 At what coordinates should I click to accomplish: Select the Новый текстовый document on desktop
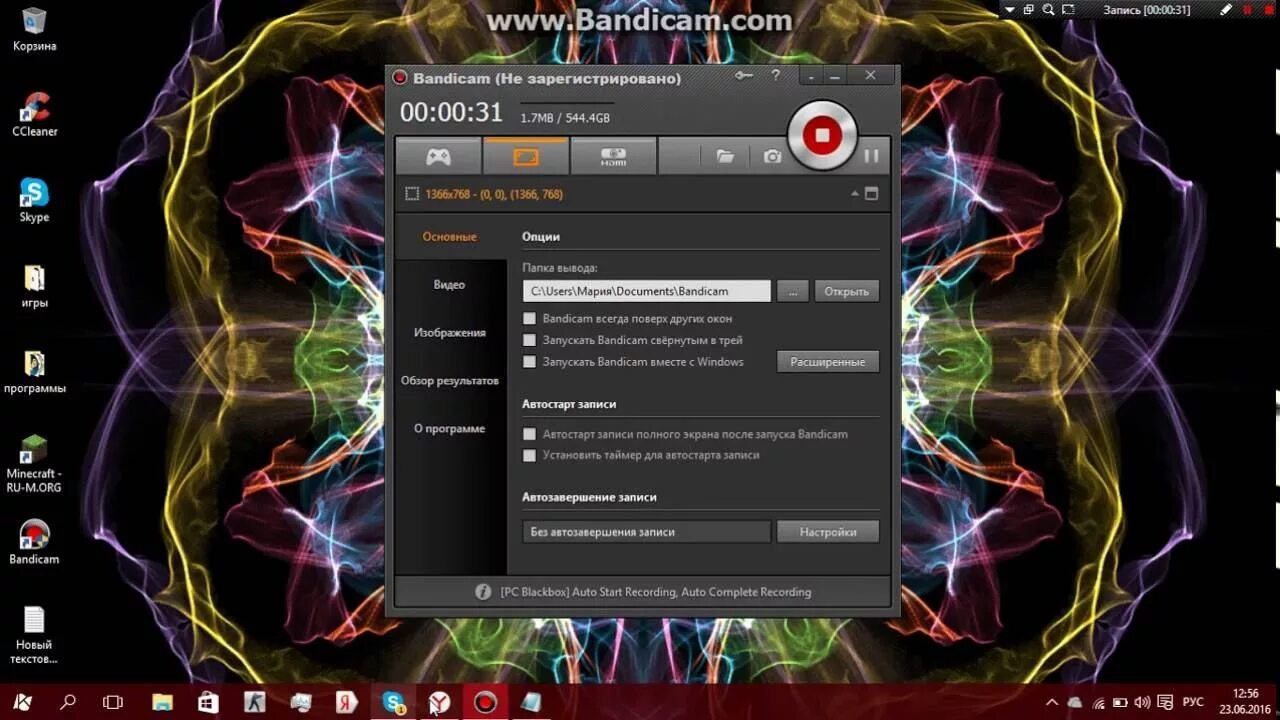[34, 635]
